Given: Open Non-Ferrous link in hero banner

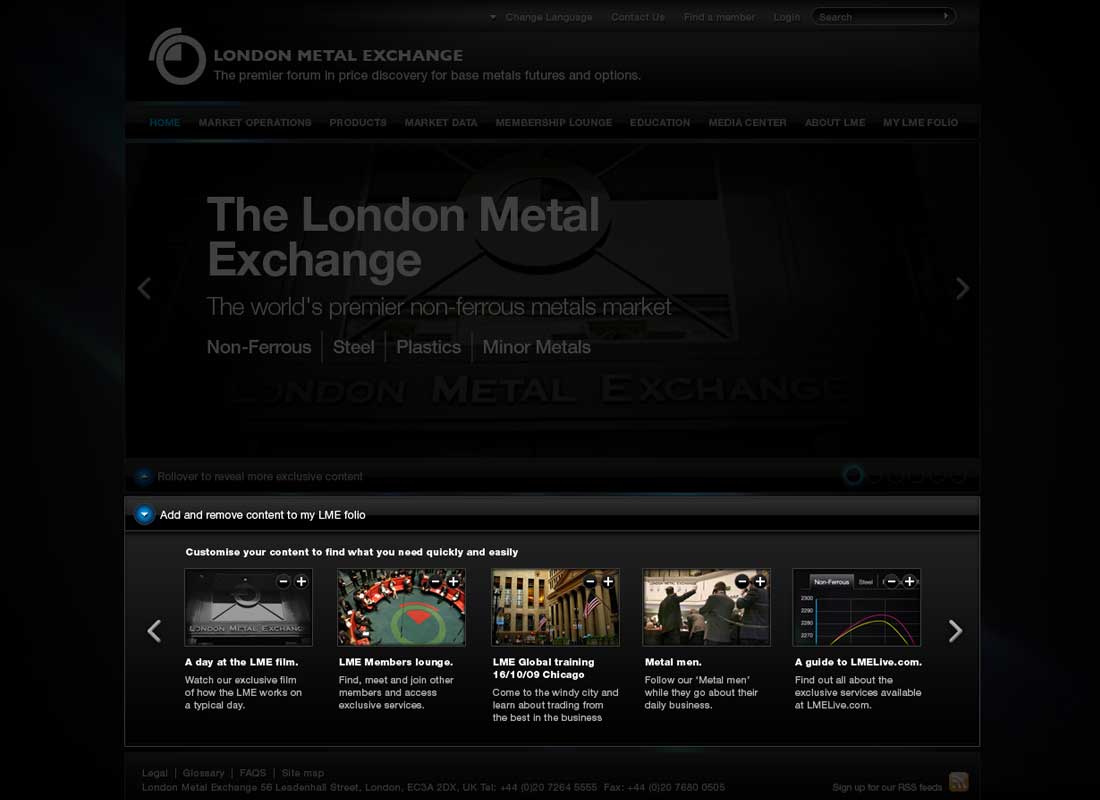Looking at the screenshot, I should point(259,347).
